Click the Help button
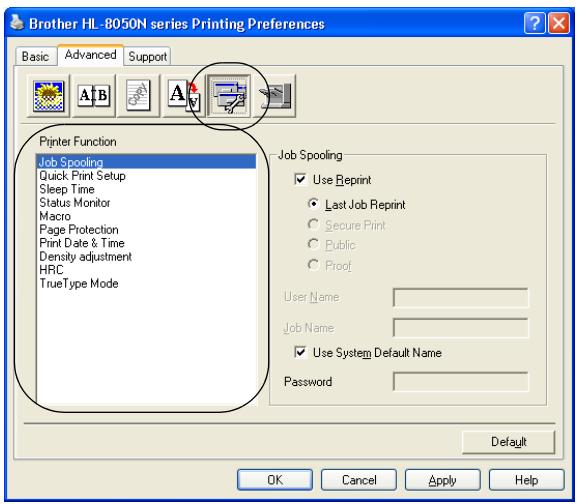Viewport: 581px width, 504px height. point(527,480)
